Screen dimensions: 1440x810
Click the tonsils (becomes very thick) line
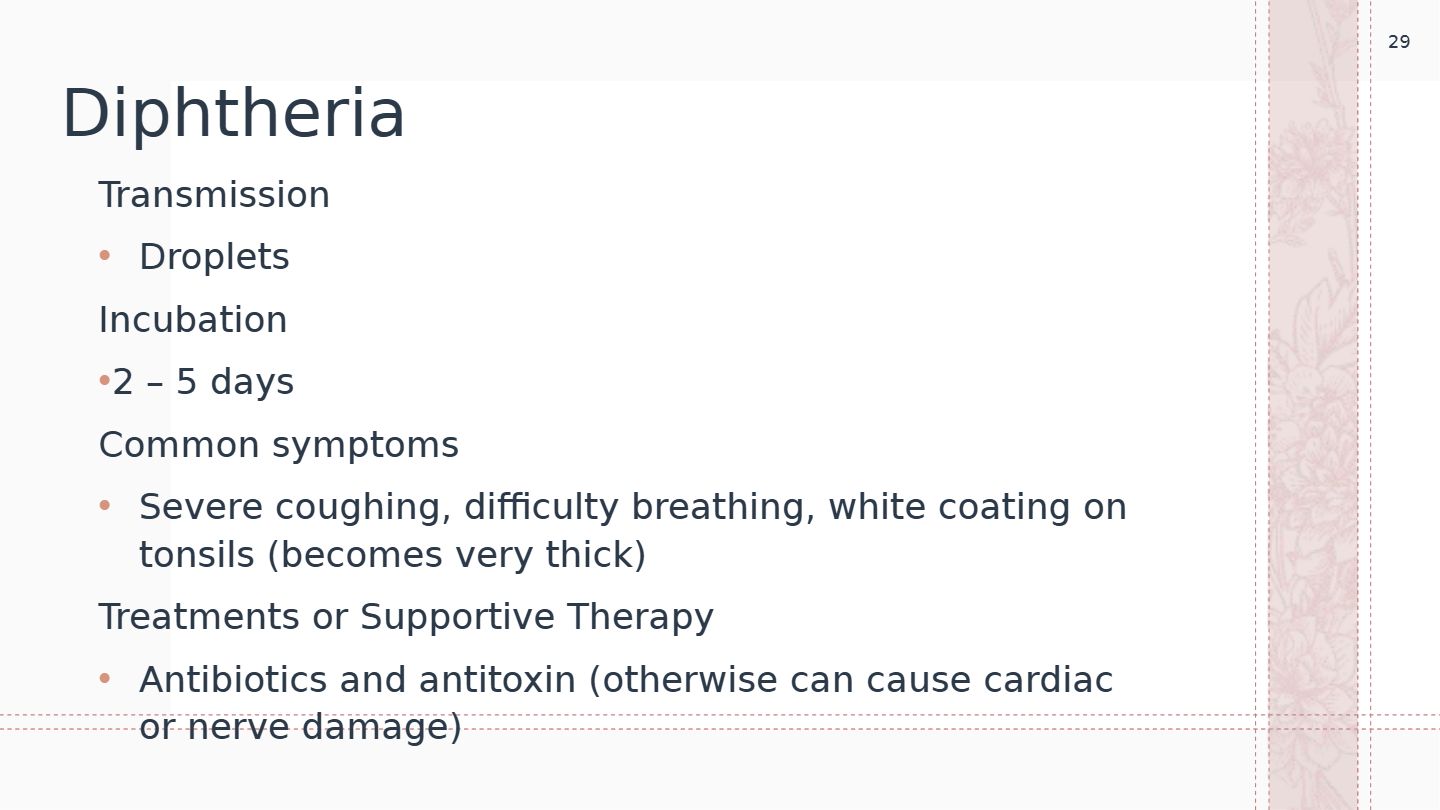click(393, 555)
